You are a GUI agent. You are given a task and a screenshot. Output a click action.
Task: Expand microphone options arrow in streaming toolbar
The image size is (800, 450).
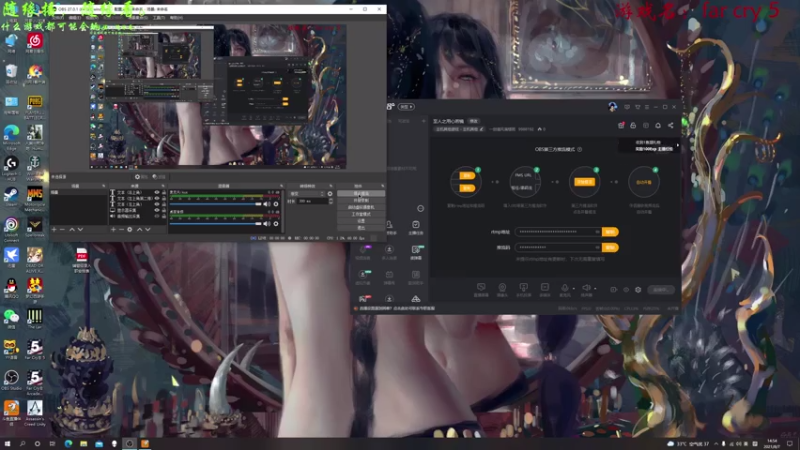coord(573,289)
